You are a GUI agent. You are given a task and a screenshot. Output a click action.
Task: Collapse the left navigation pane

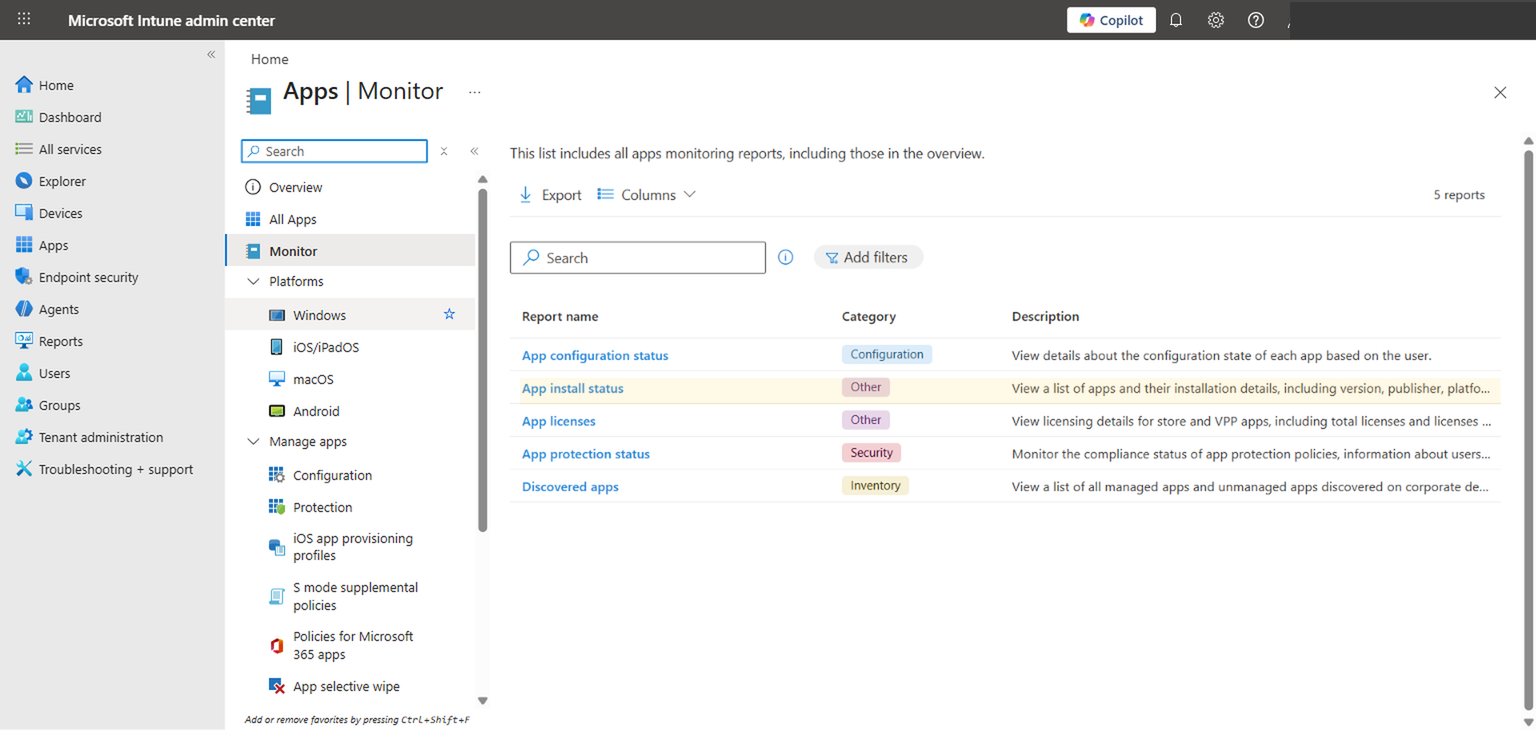click(211, 54)
